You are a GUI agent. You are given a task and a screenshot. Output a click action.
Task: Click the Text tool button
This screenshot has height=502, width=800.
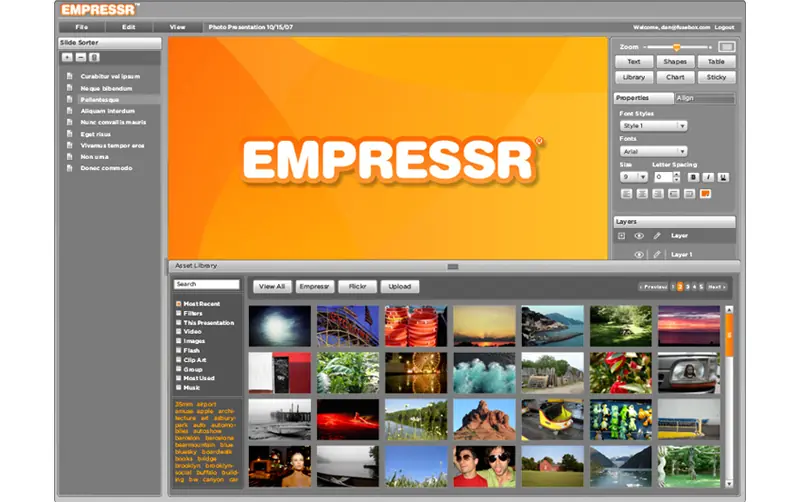tap(634, 62)
